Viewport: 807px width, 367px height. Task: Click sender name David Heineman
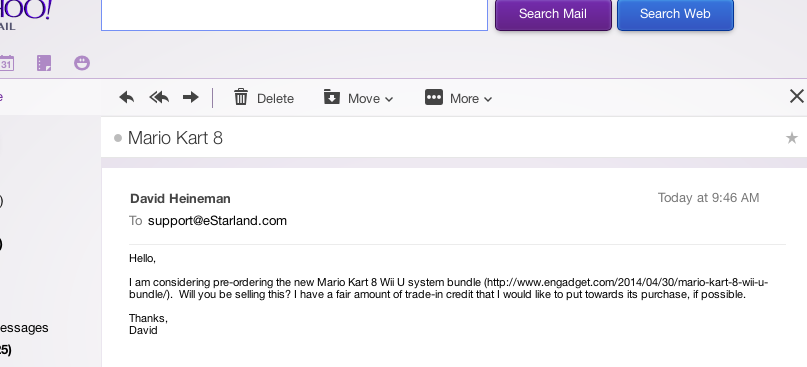pos(180,199)
